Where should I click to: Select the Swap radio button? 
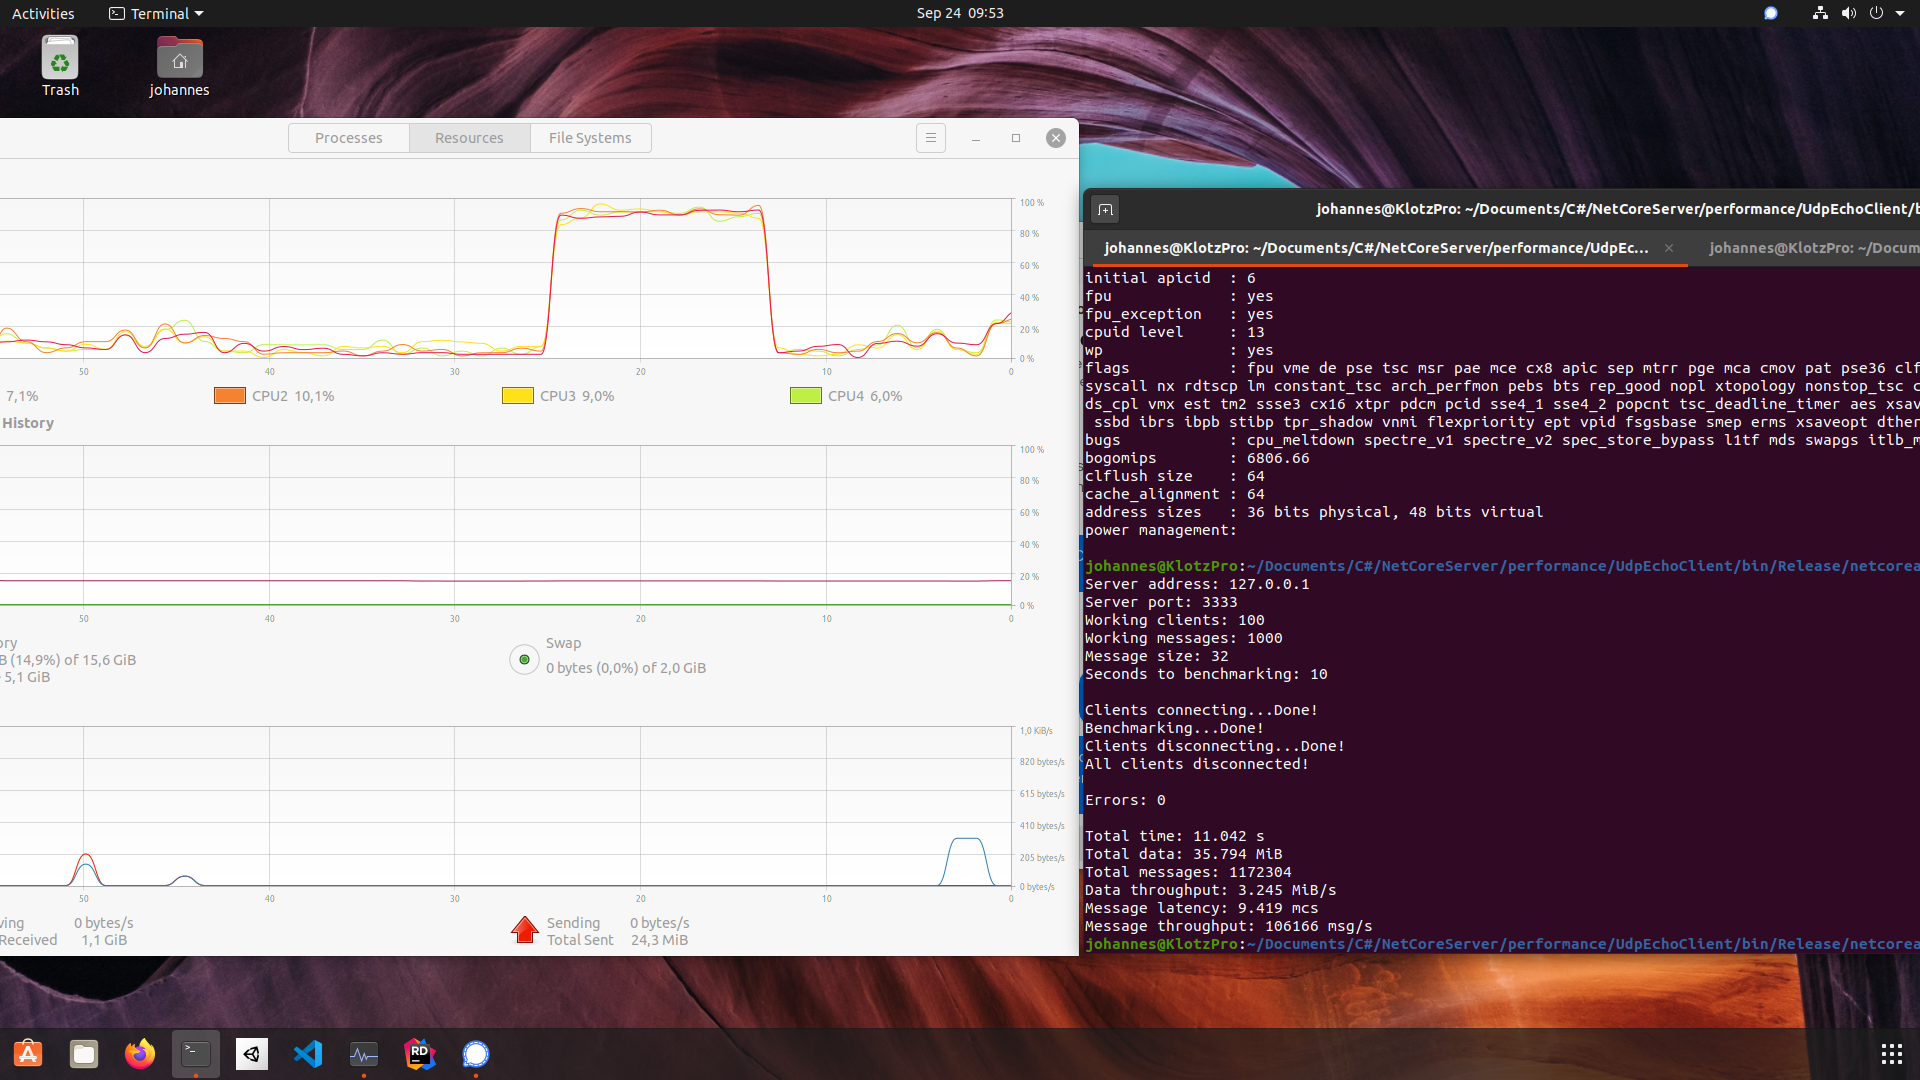524,659
